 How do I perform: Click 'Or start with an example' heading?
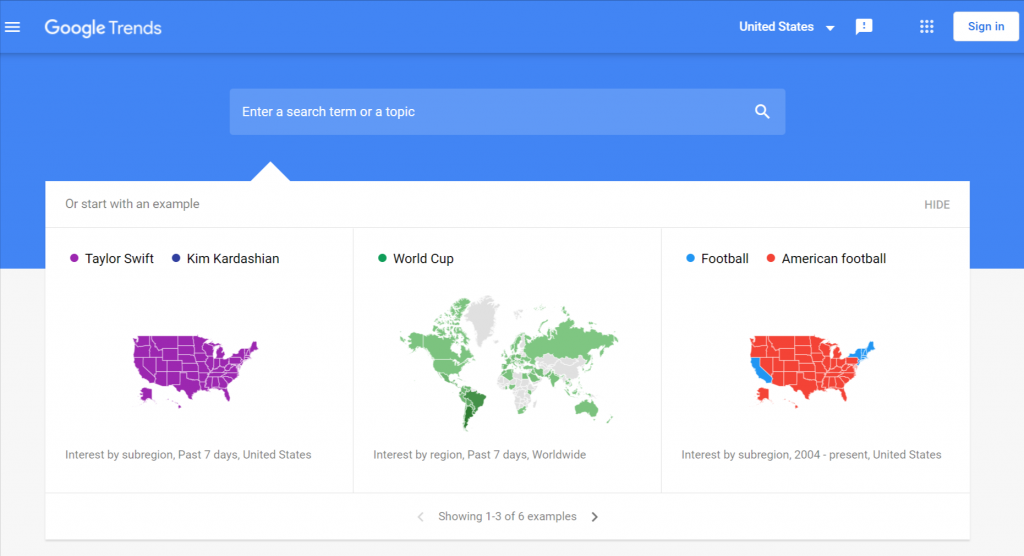coord(132,204)
